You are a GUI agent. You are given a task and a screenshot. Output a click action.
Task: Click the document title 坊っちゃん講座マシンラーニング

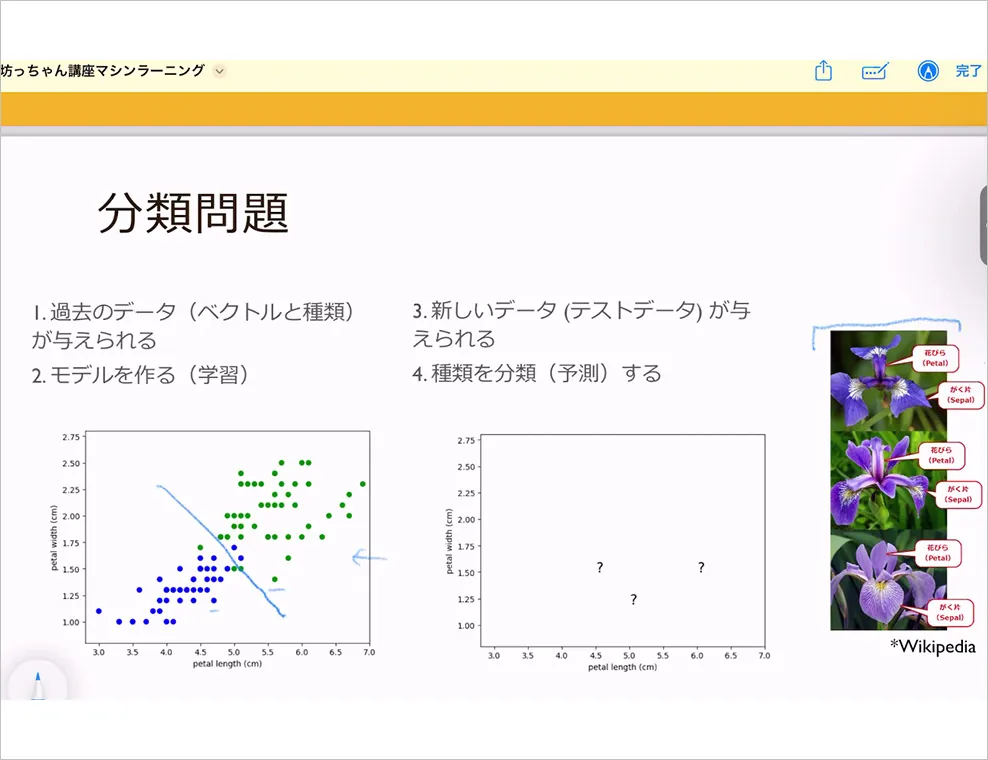coord(103,71)
